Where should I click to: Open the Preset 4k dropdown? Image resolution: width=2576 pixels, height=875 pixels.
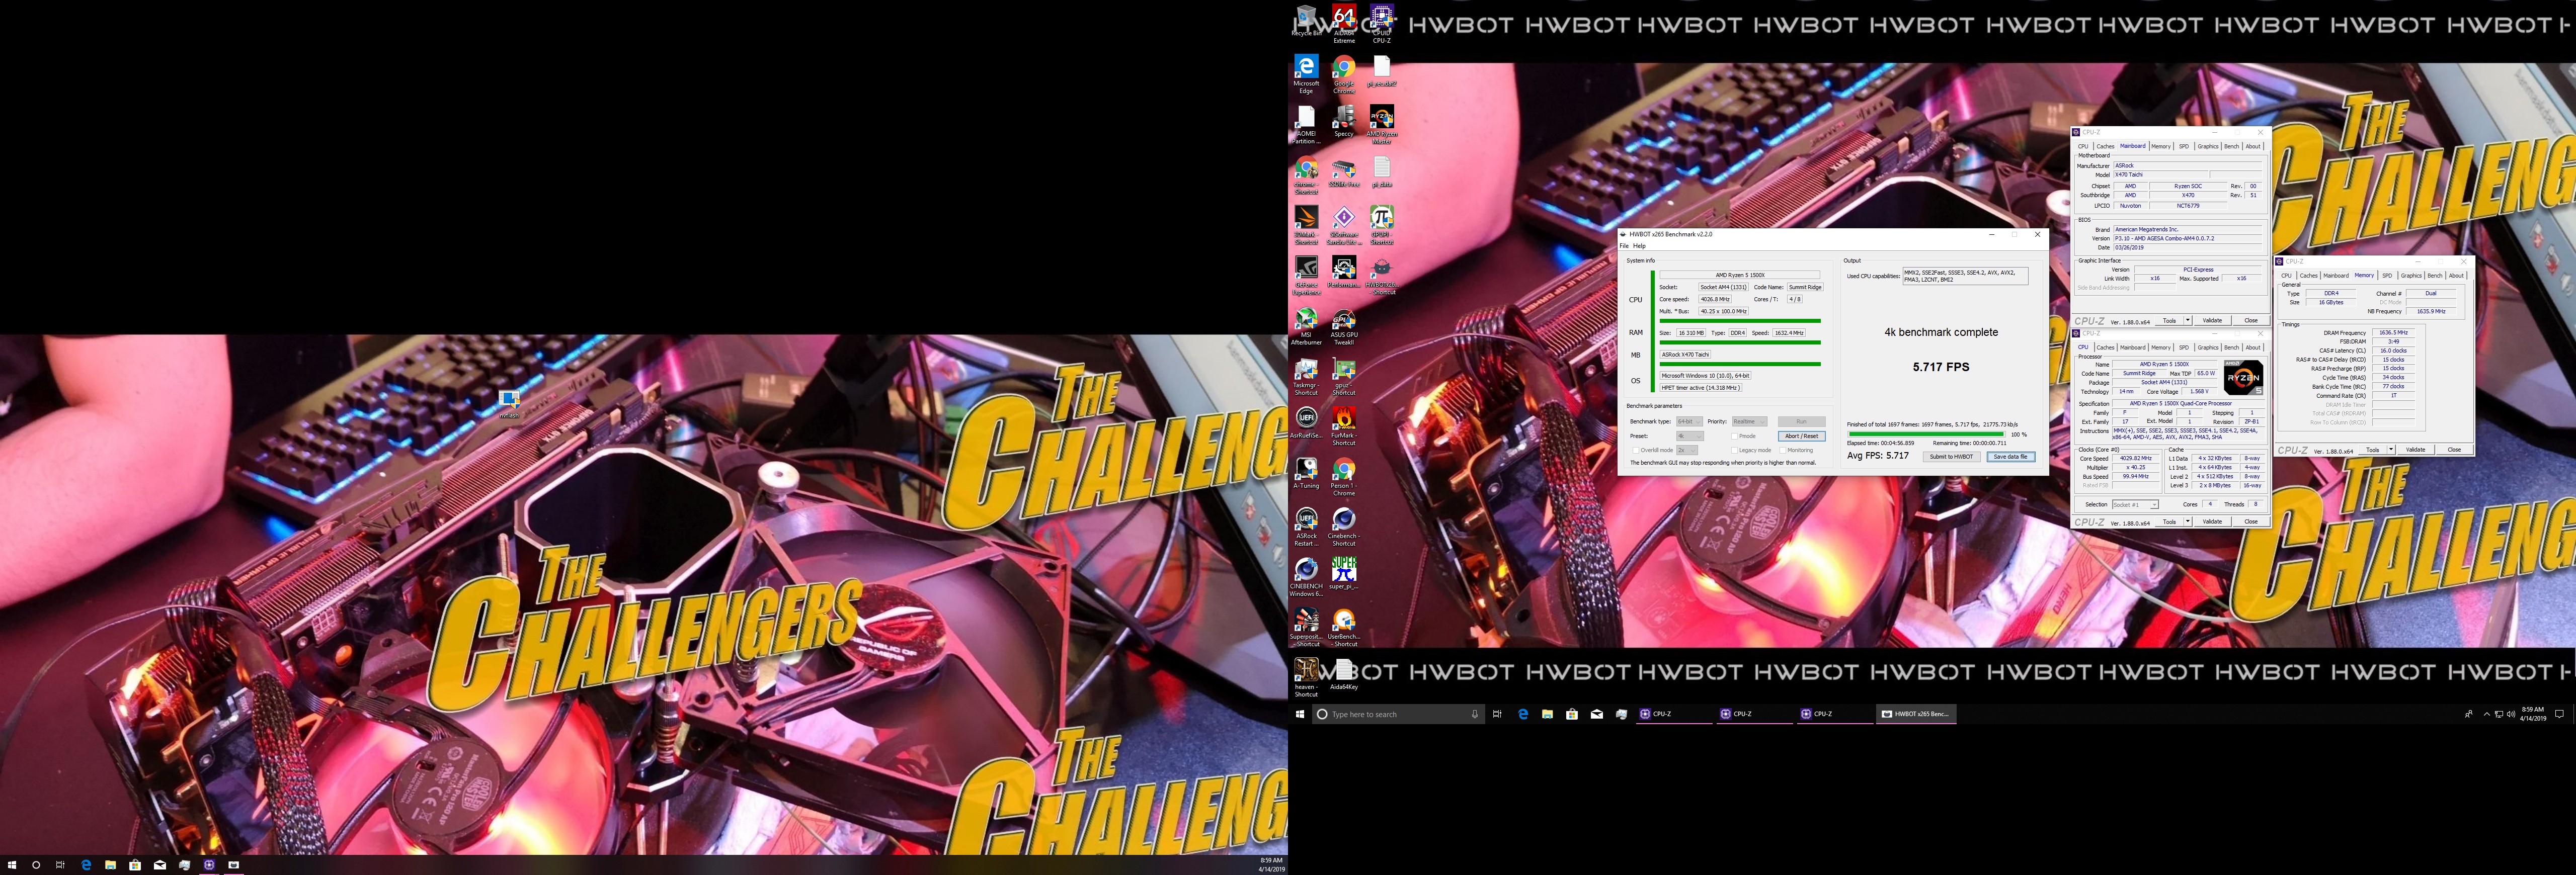pyautogui.click(x=1689, y=436)
